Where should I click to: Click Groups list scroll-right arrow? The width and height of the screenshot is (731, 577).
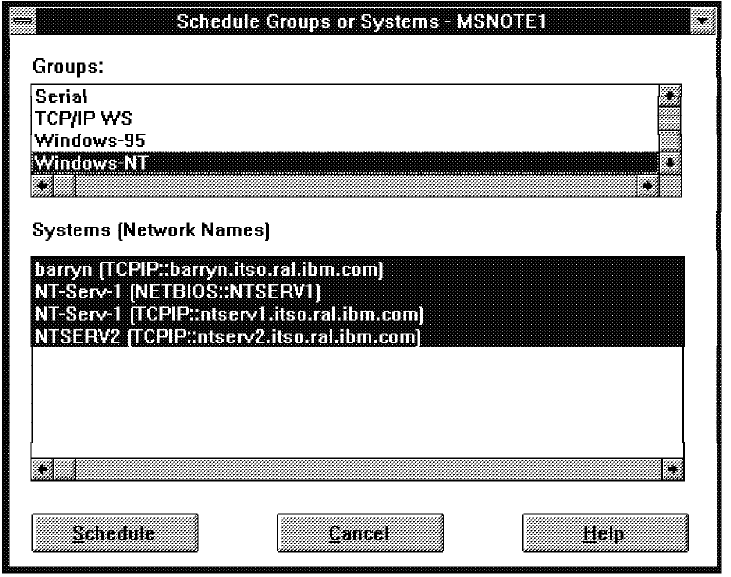[x=648, y=186]
